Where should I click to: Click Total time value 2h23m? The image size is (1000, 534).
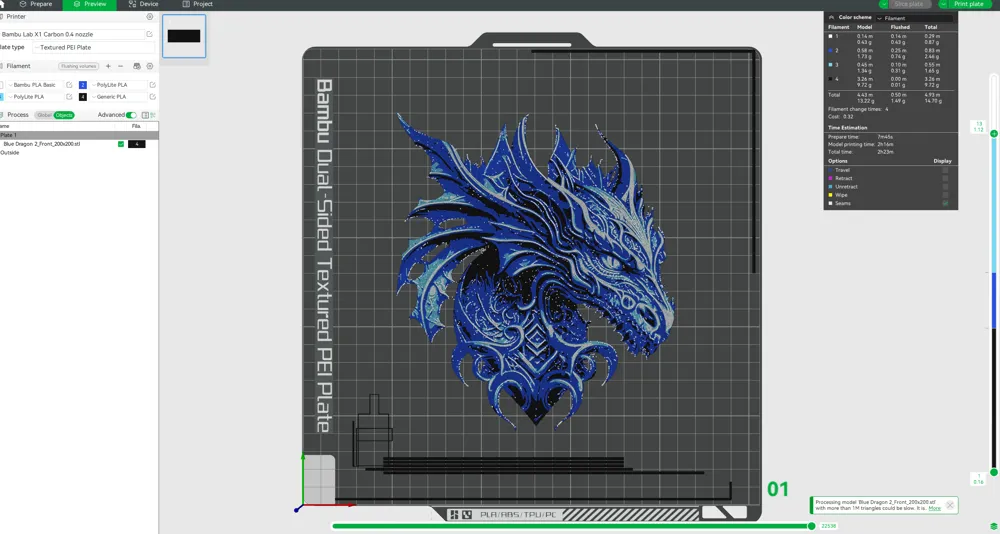click(886, 152)
